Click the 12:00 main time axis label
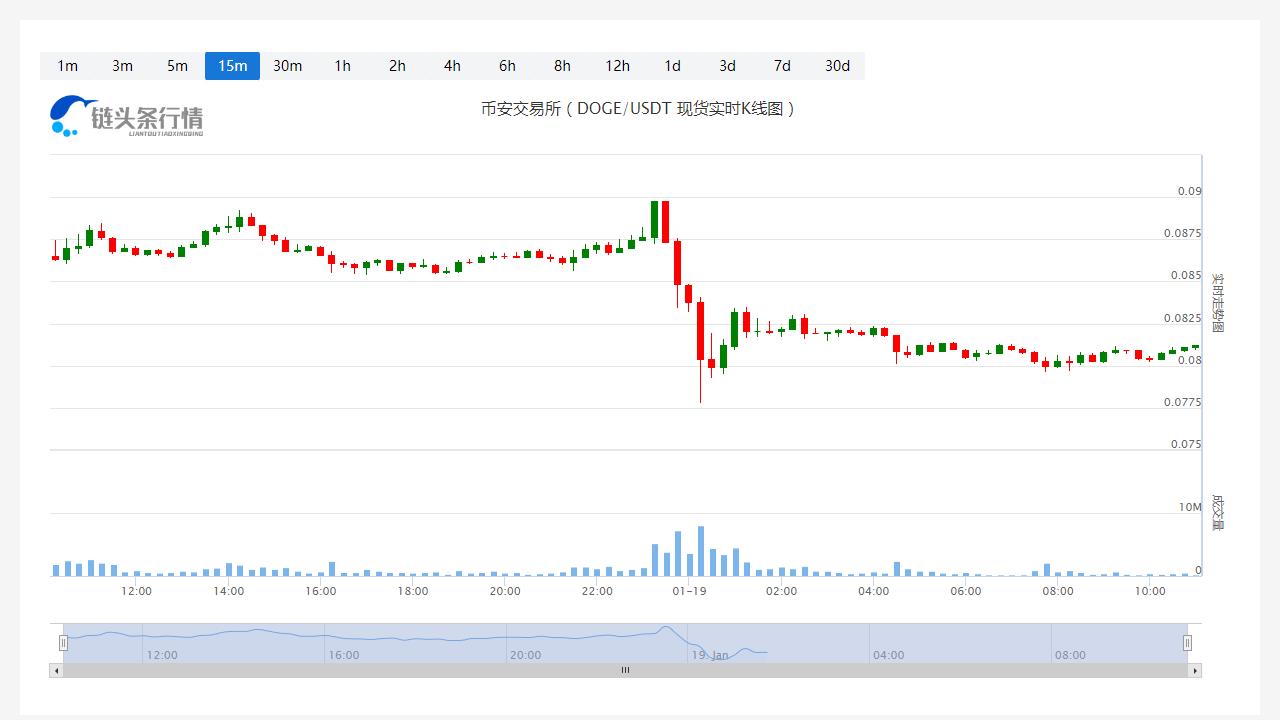1280x720 pixels. (x=136, y=591)
